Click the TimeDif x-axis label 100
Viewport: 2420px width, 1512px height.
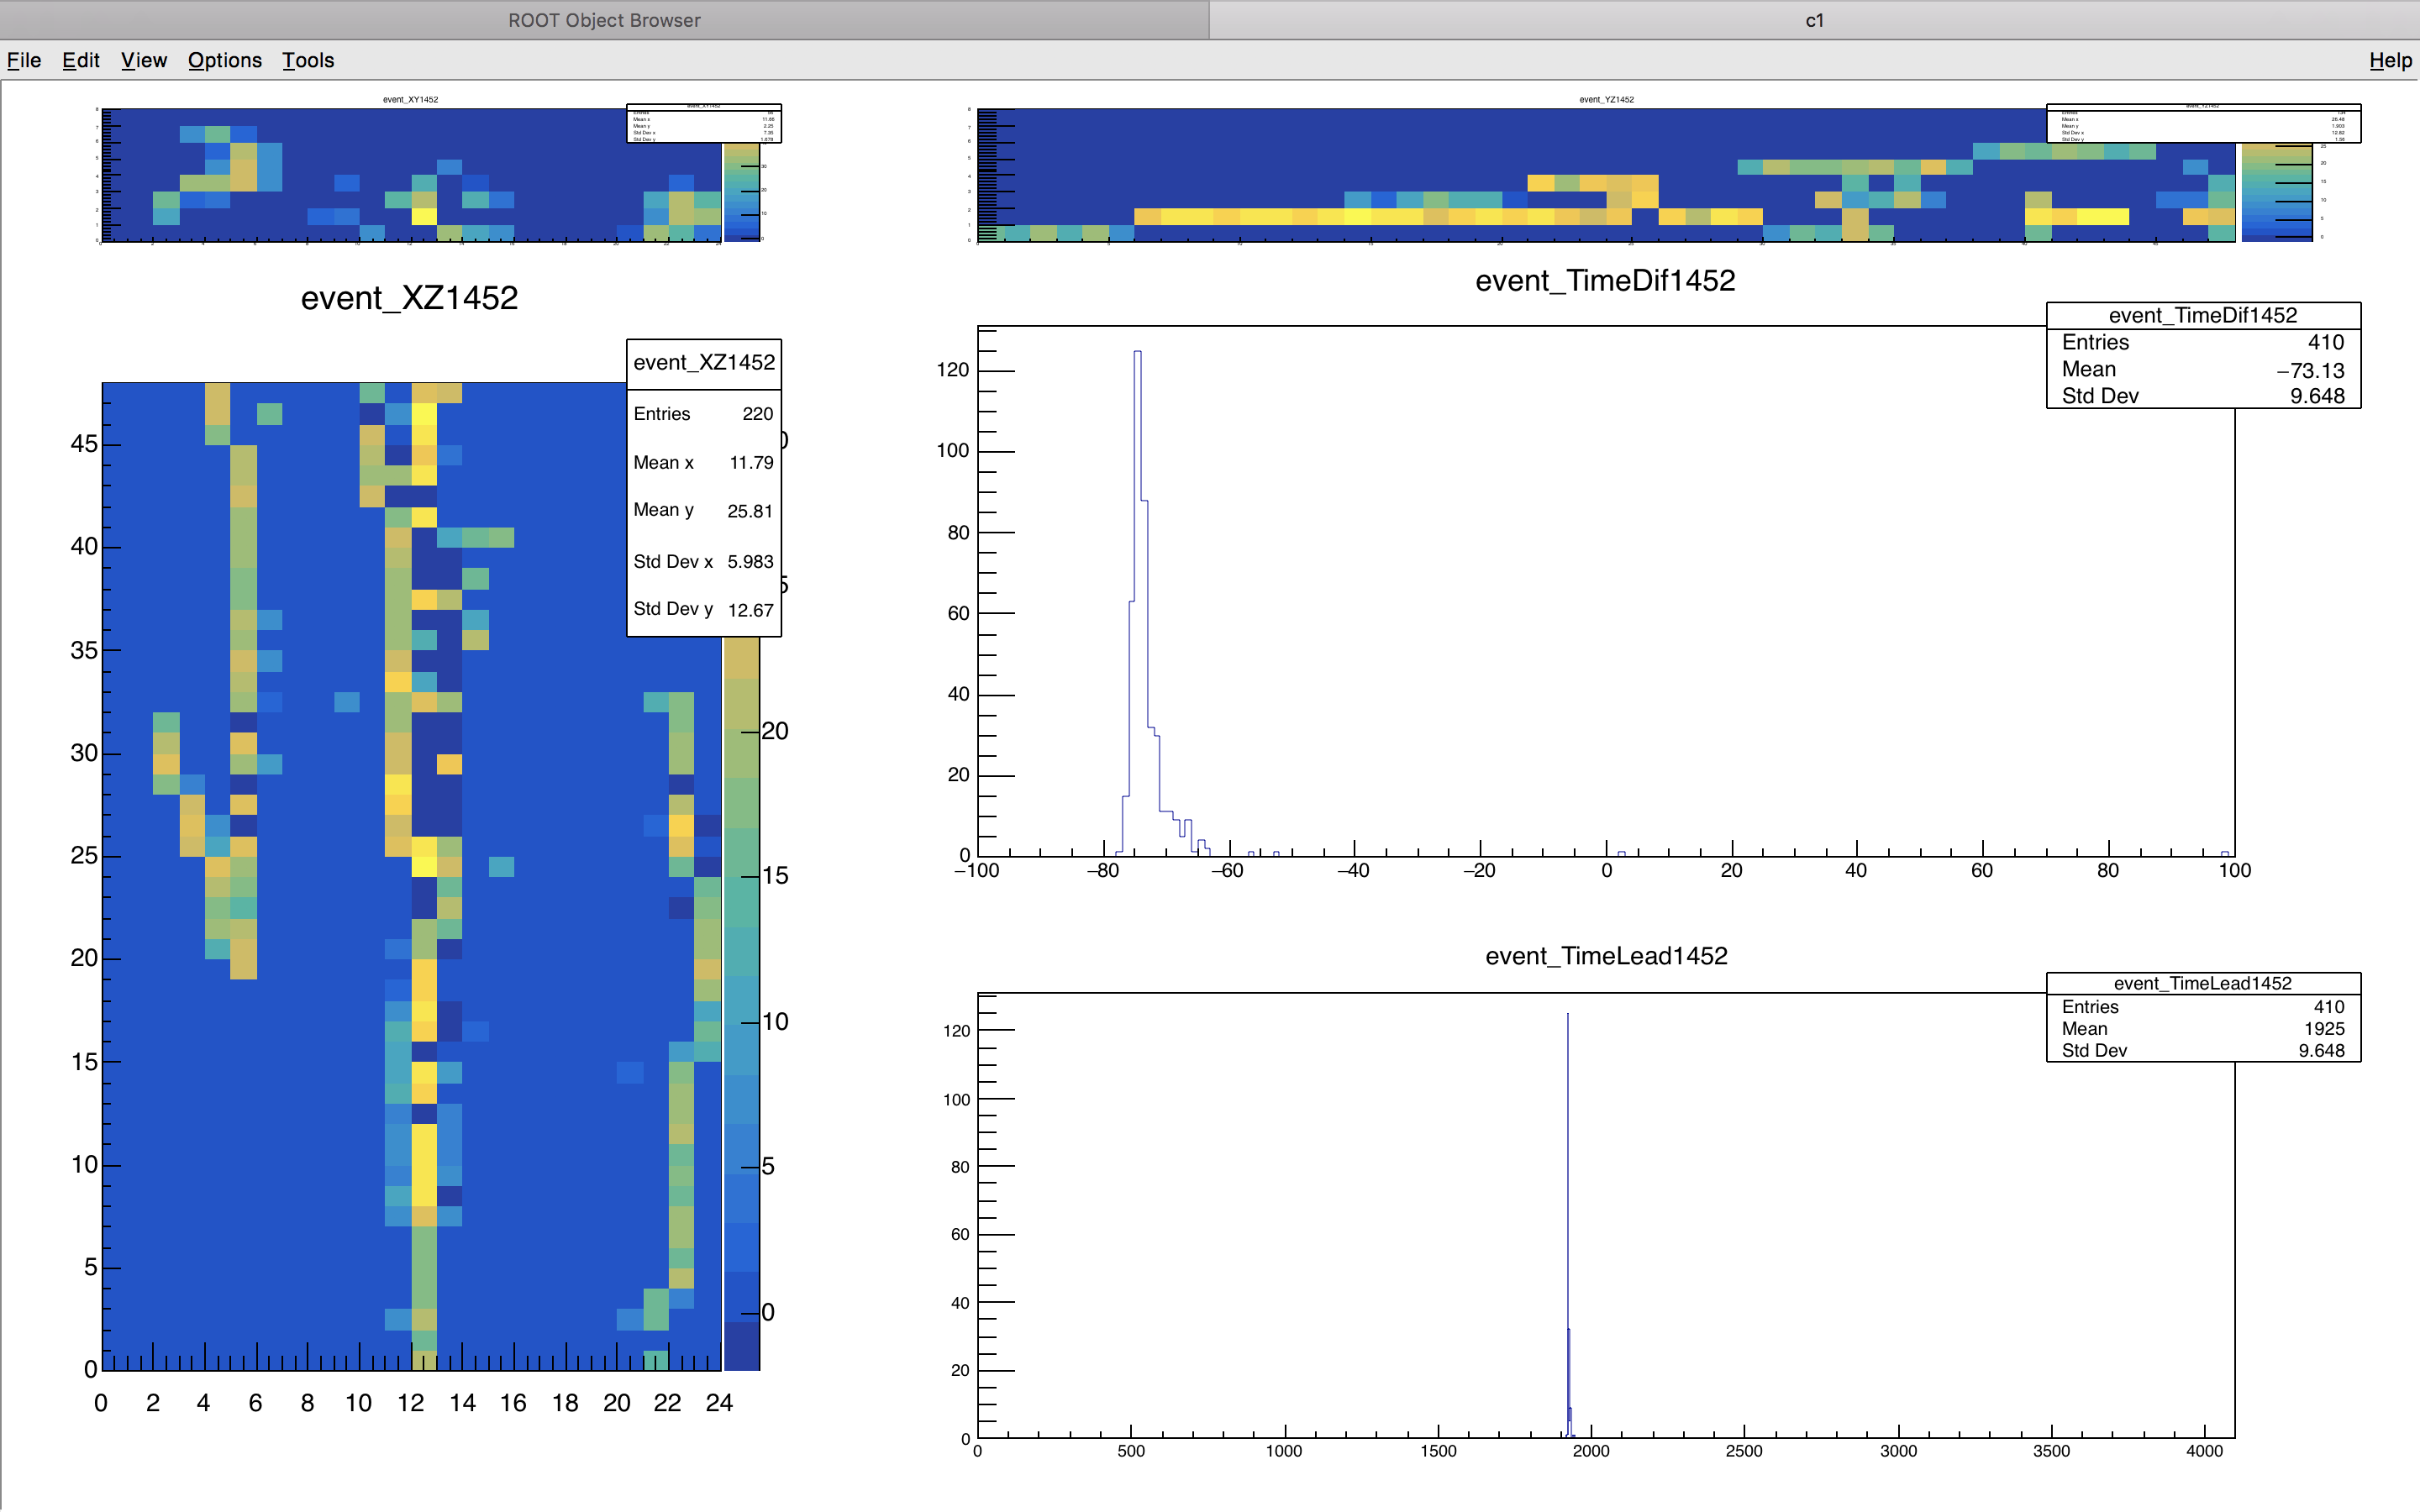click(2234, 871)
